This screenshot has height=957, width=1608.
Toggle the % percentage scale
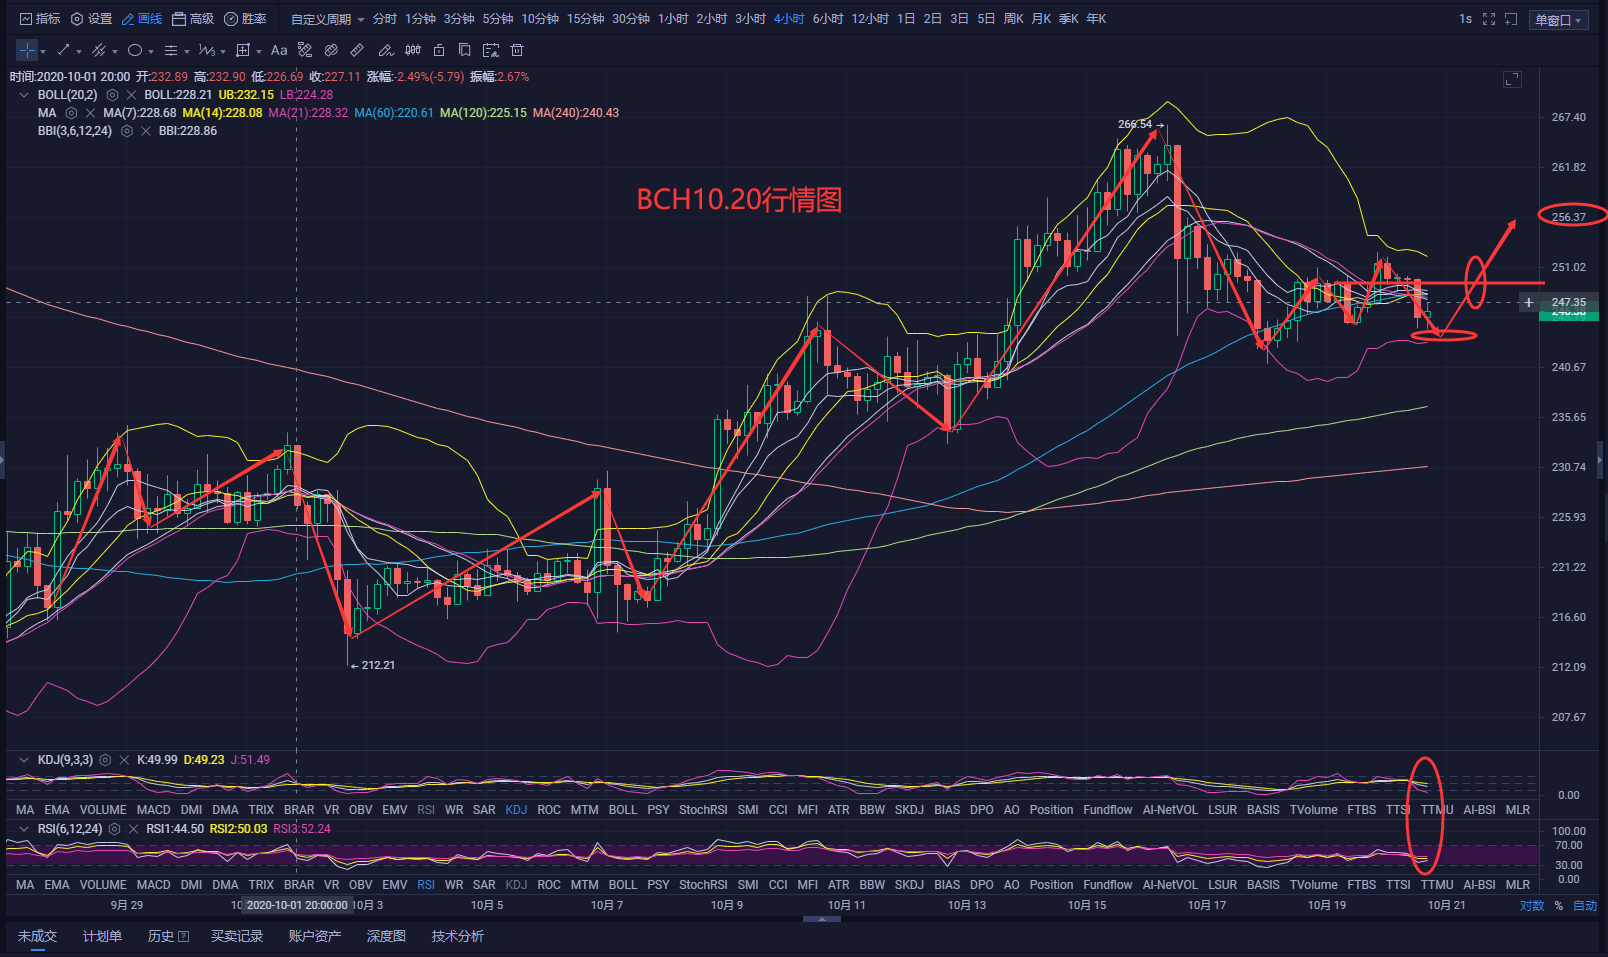click(x=1558, y=906)
